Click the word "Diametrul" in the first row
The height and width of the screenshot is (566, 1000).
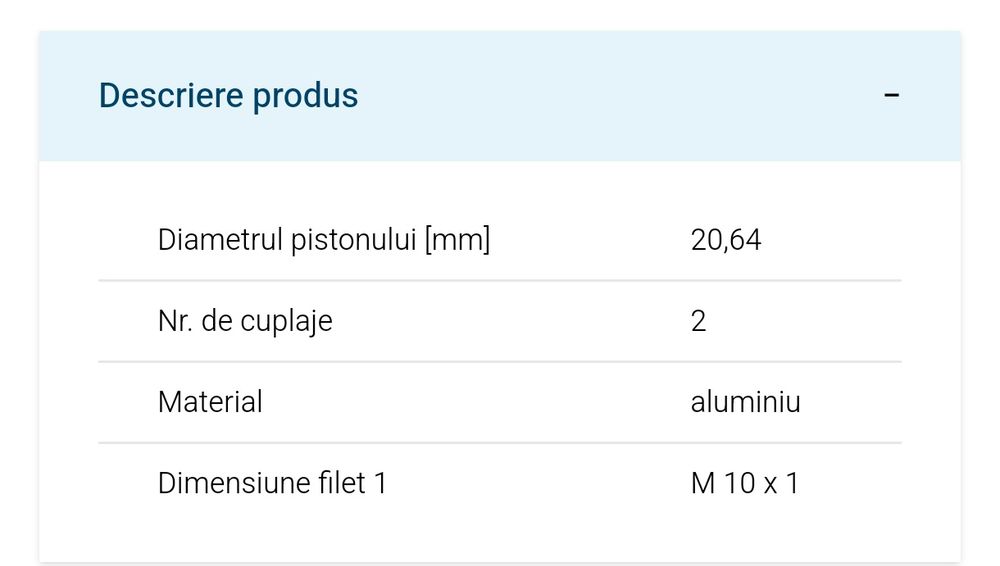(220, 240)
